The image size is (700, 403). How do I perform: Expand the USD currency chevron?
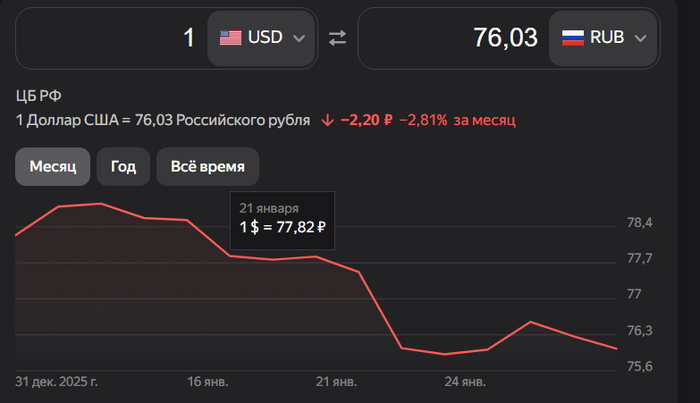point(298,39)
